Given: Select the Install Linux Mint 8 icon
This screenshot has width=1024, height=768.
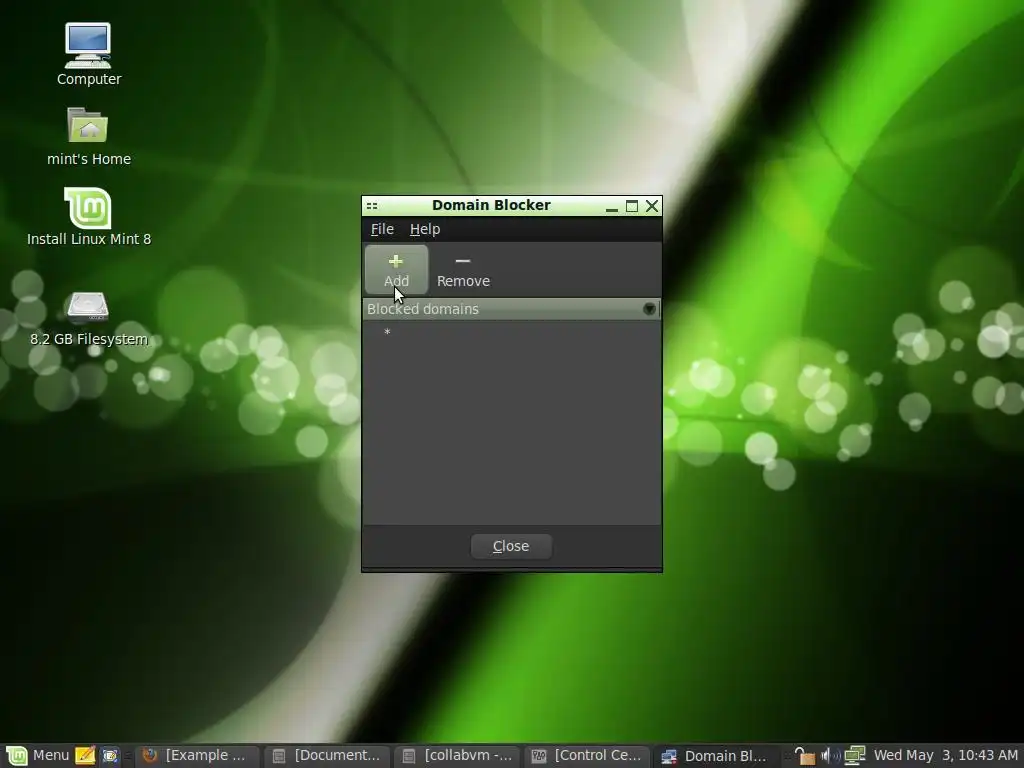Looking at the screenshot, I should 89,217.
